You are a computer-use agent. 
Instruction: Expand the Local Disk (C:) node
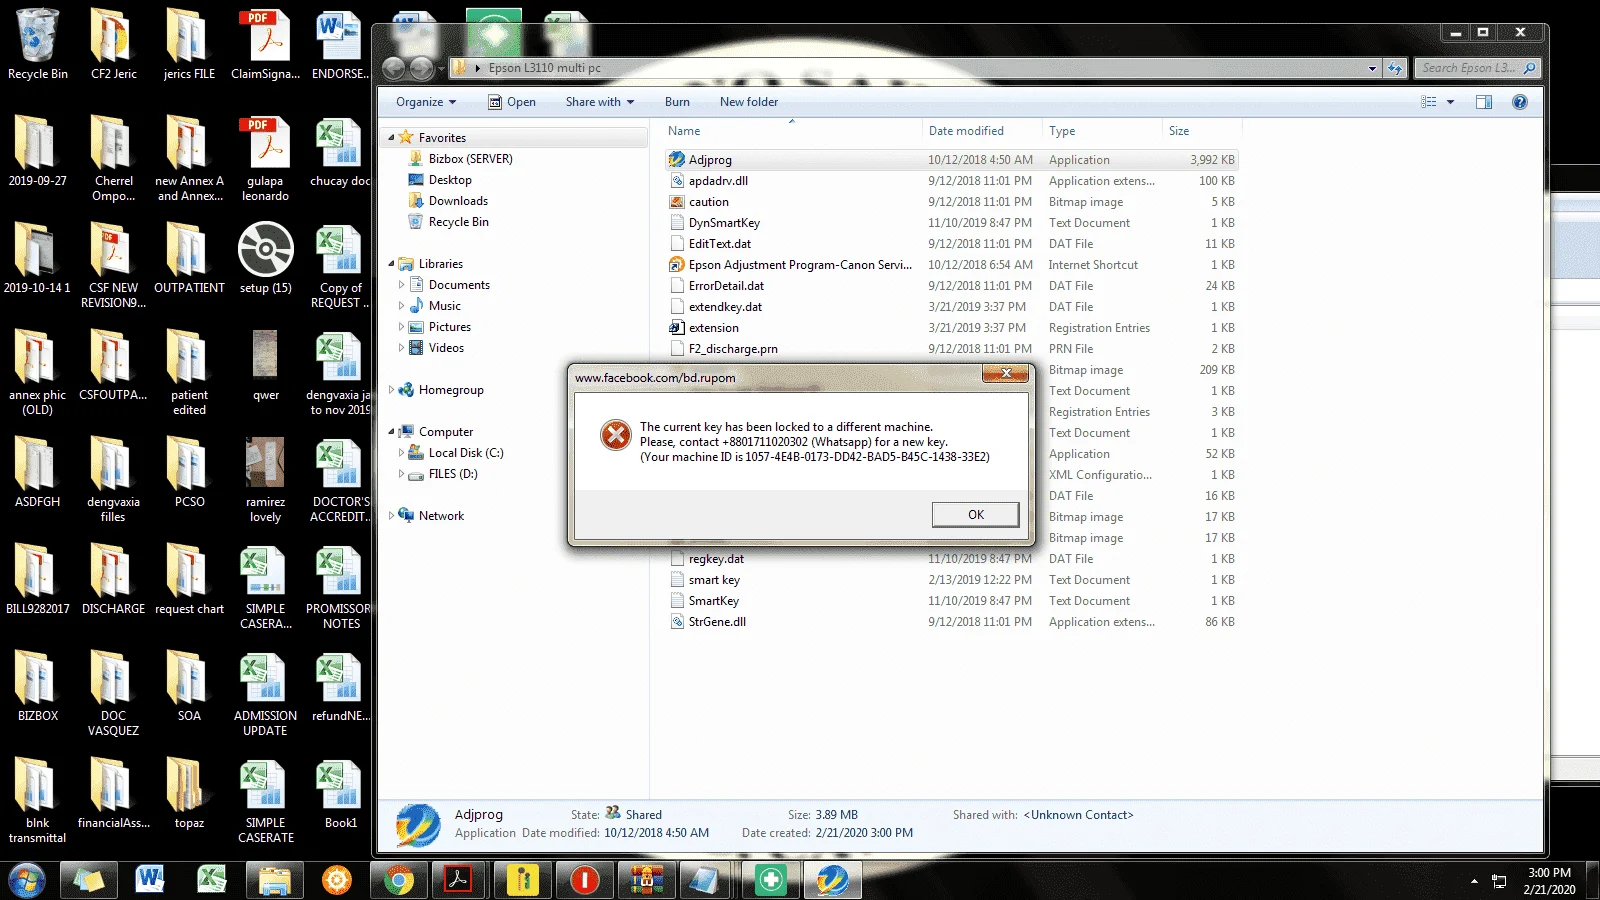(x=401, y=453)
